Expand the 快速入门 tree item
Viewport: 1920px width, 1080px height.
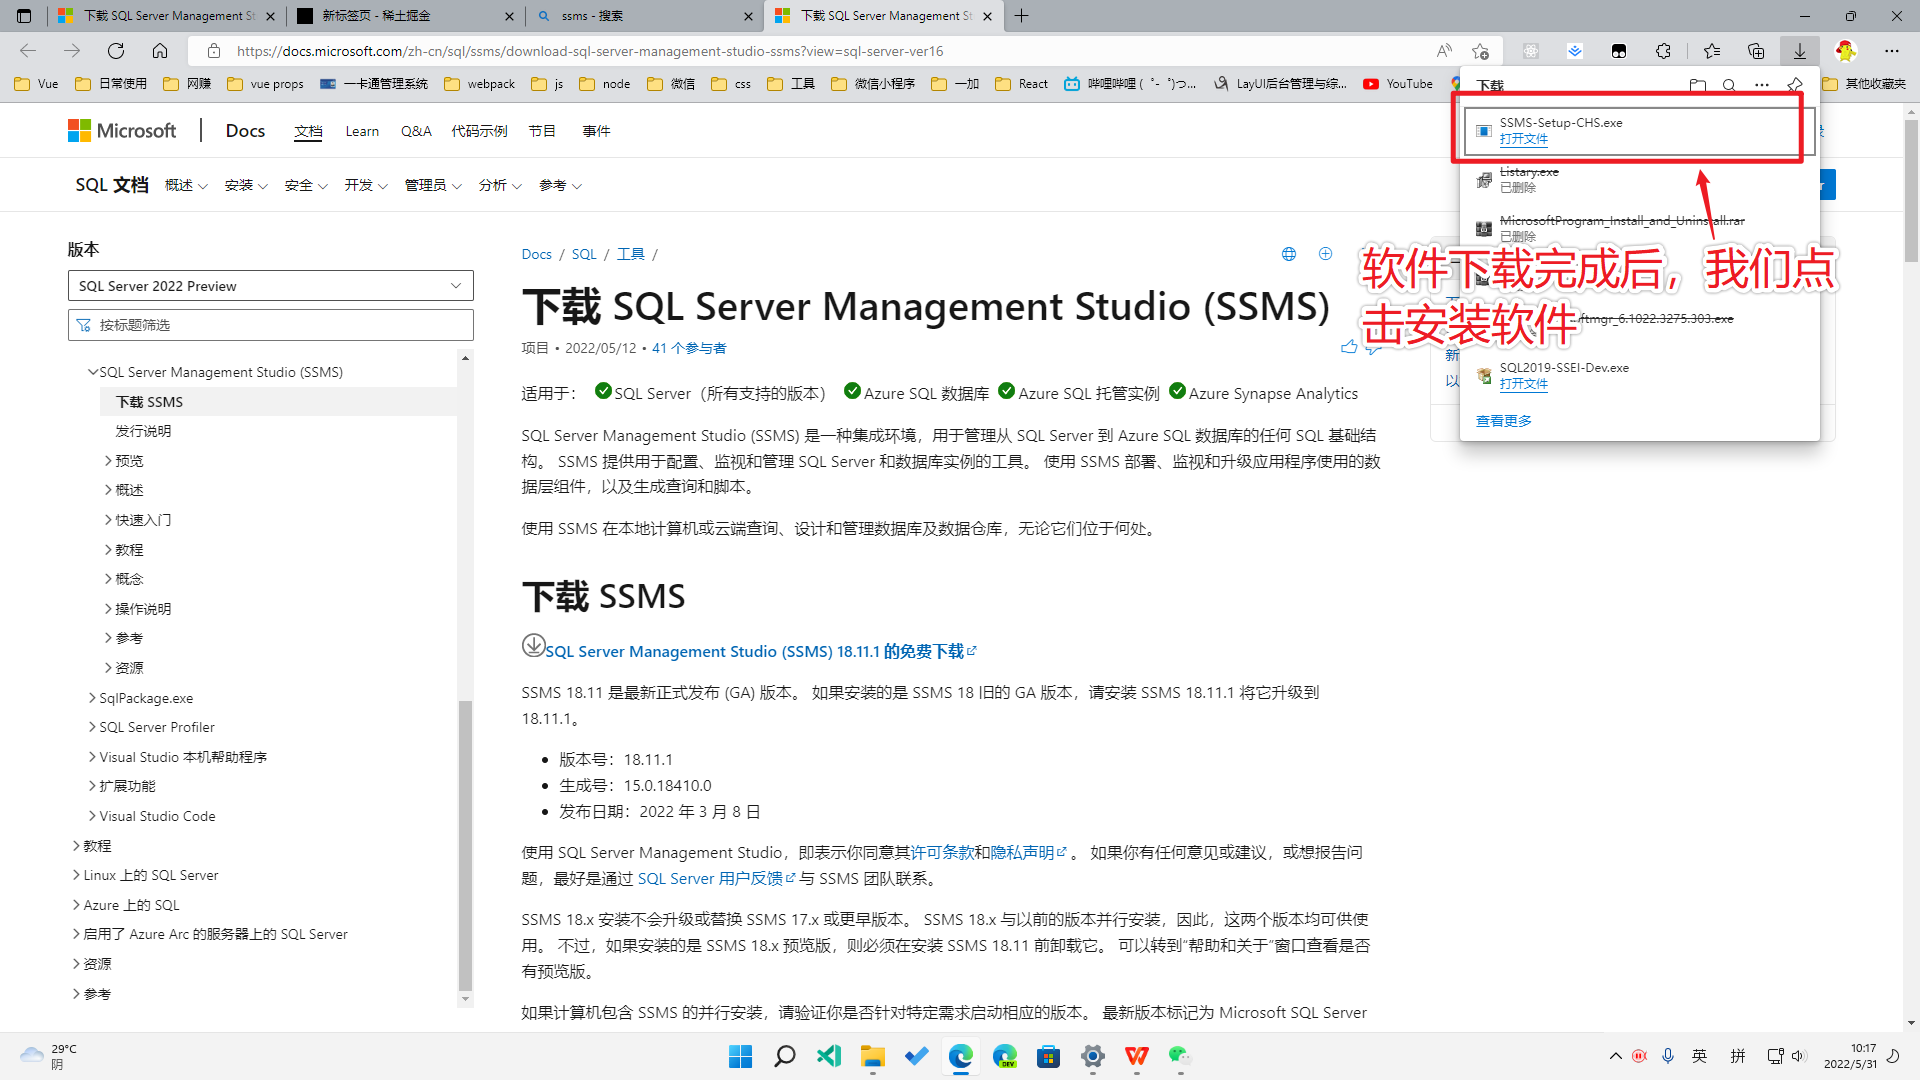(x=108, y=520)
